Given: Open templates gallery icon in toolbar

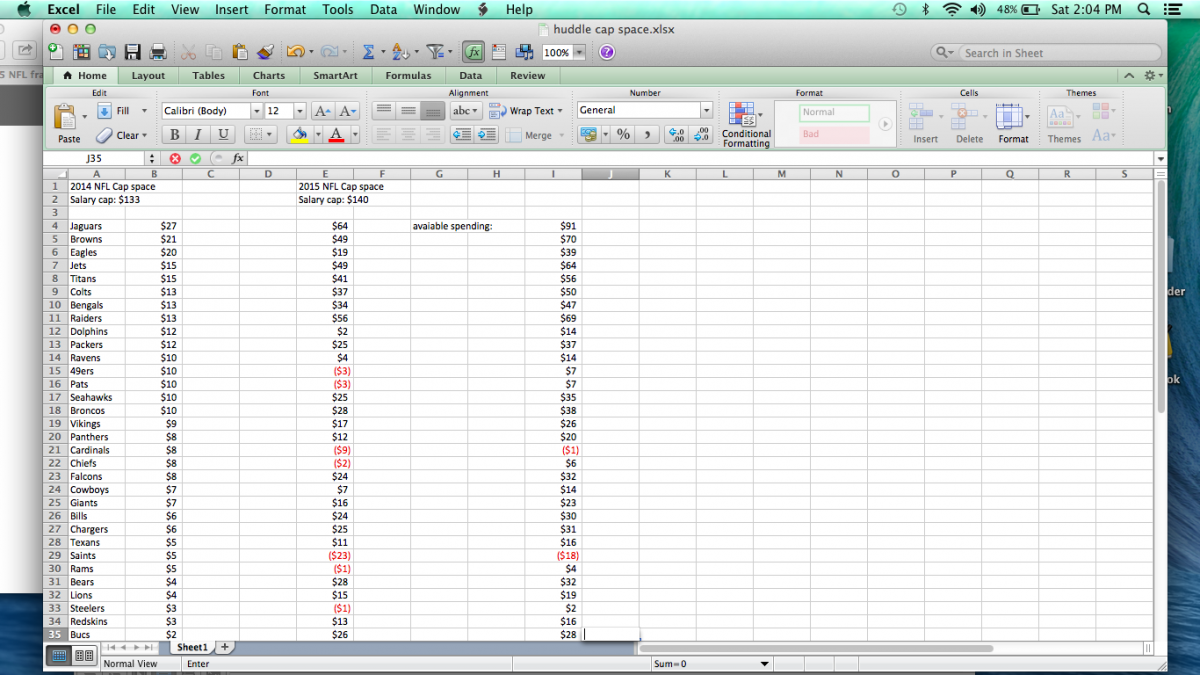Looking at the screenshot, I should pyautogui.click(x=82, y=52).
